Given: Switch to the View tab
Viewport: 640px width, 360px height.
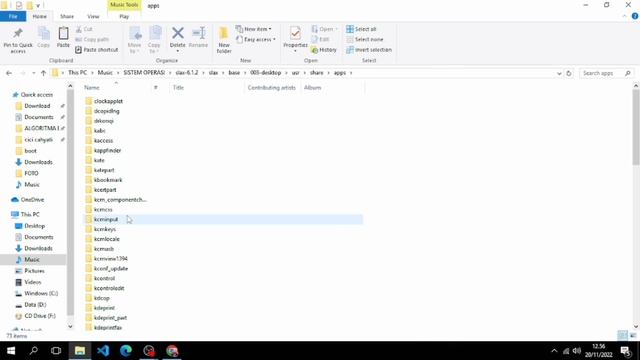Looking at the screenshot, I should (93, 16).
